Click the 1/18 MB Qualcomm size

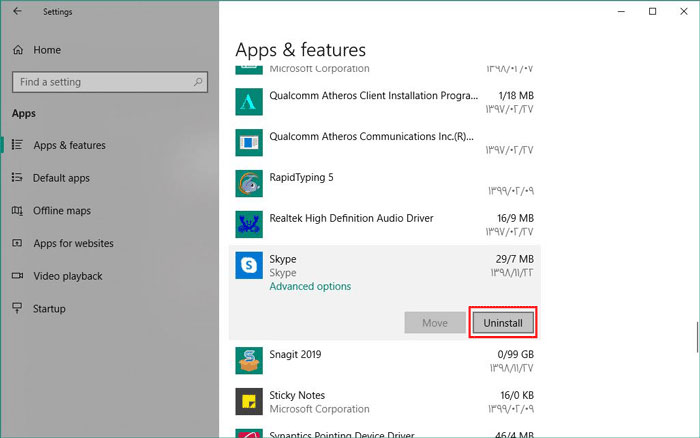tap(516, 96)
